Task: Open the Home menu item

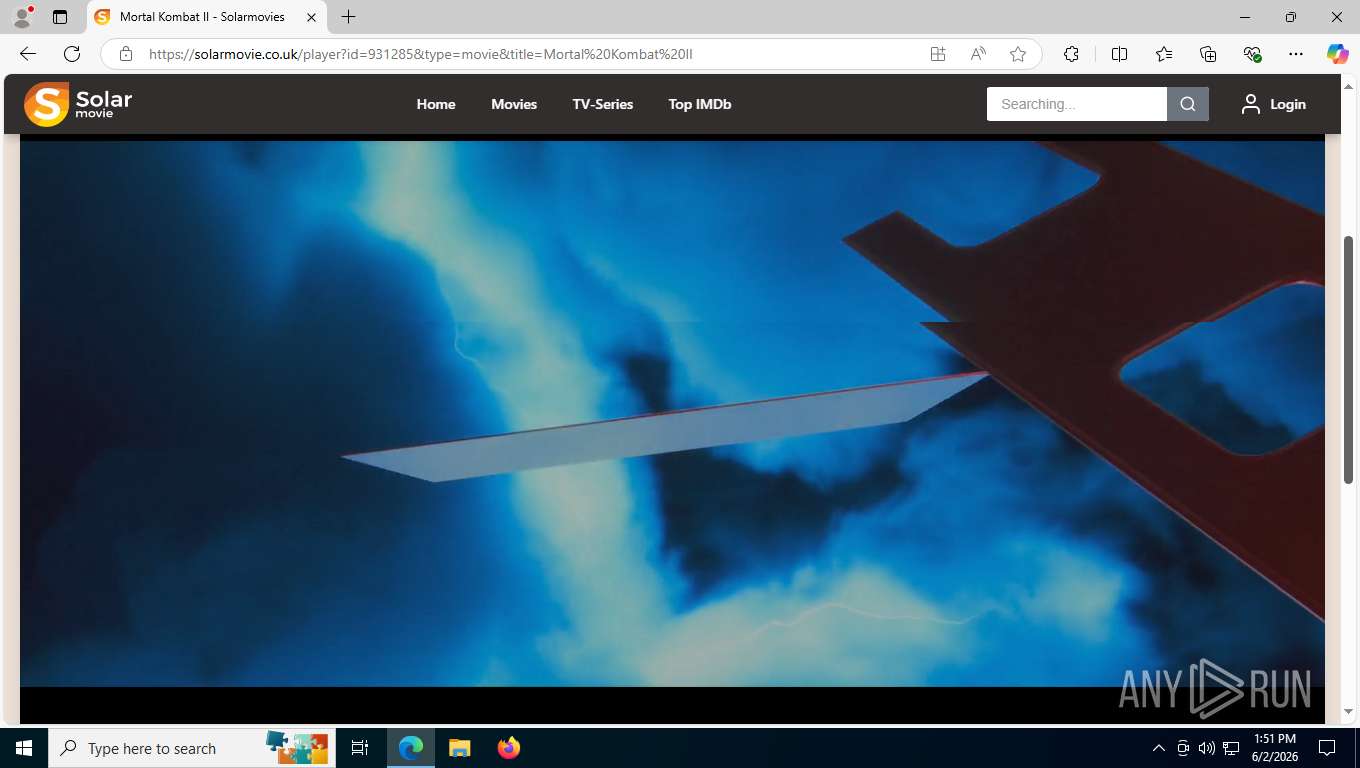Action: tap(436, 104)
